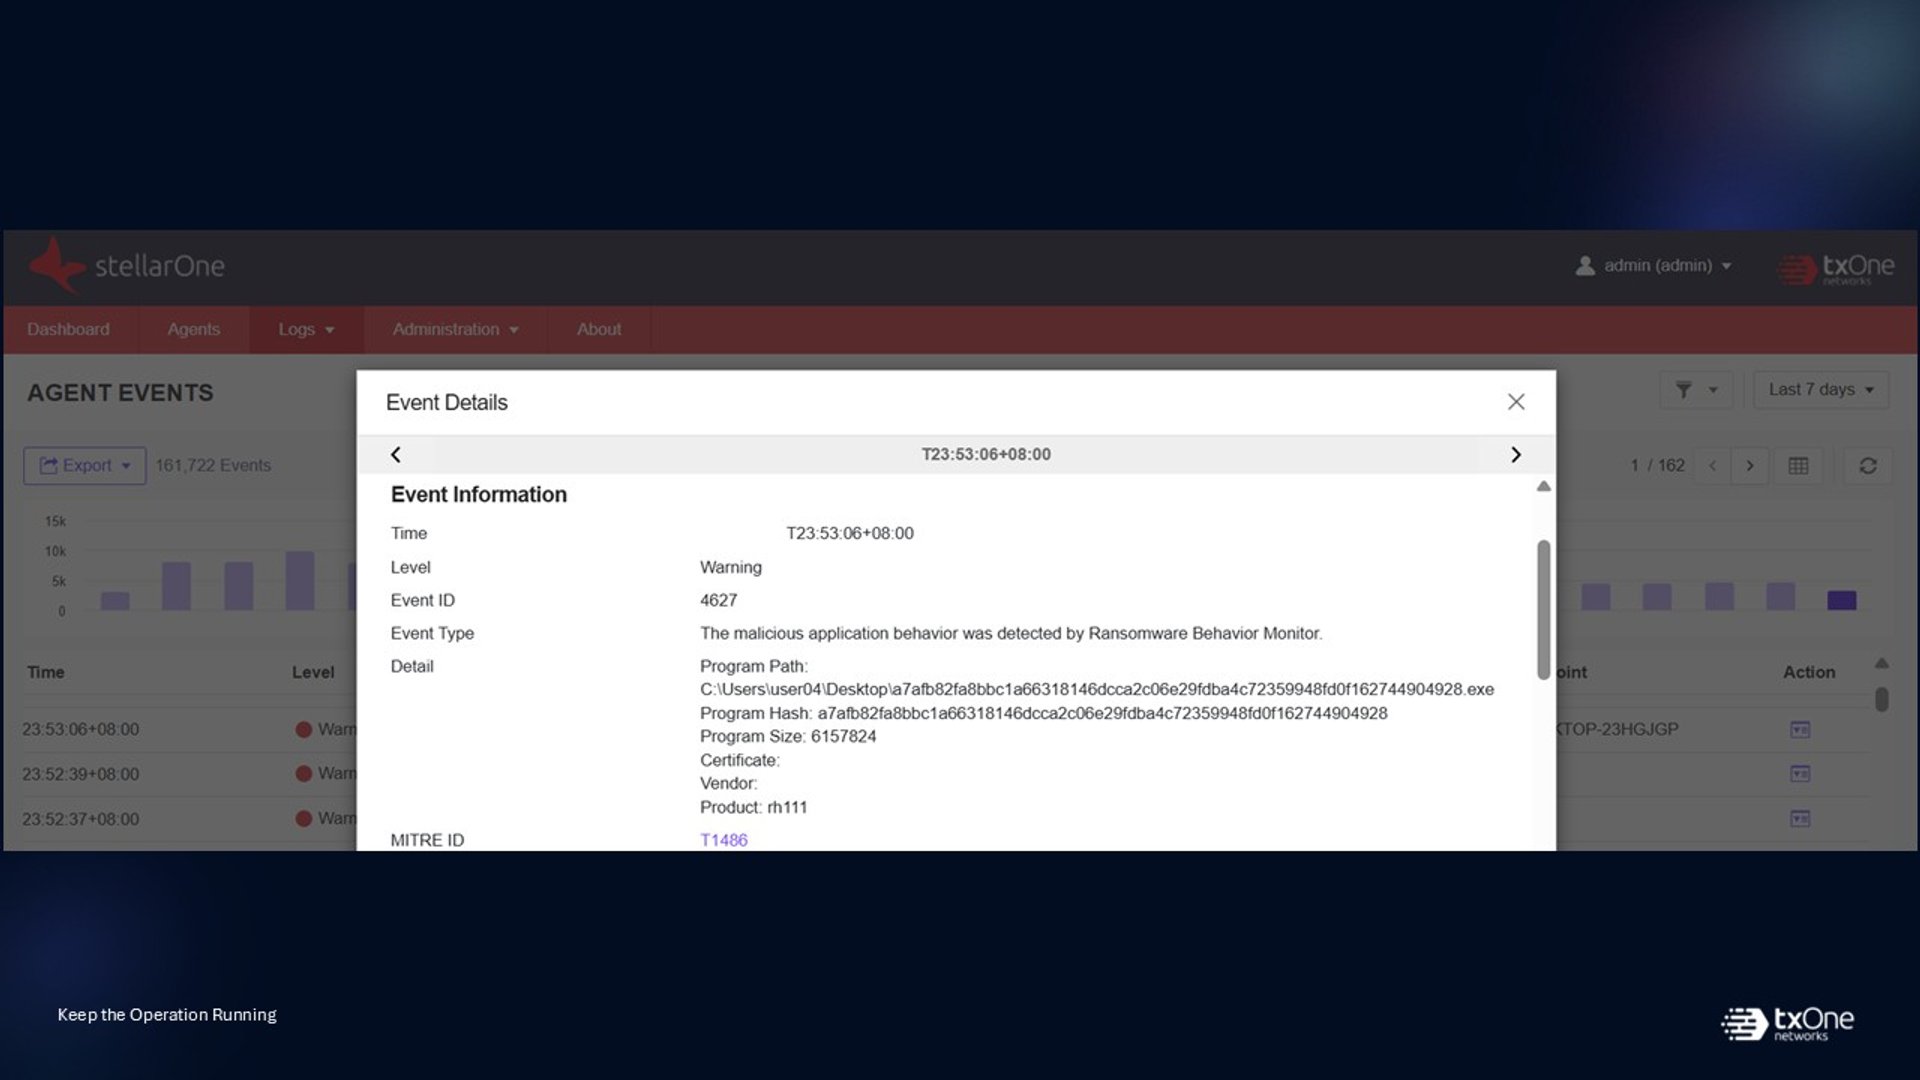Click the Ransomware Behavior Monitor event type text
The height and width of the screenshot is (1080, 1920).
coord(1011,634)
